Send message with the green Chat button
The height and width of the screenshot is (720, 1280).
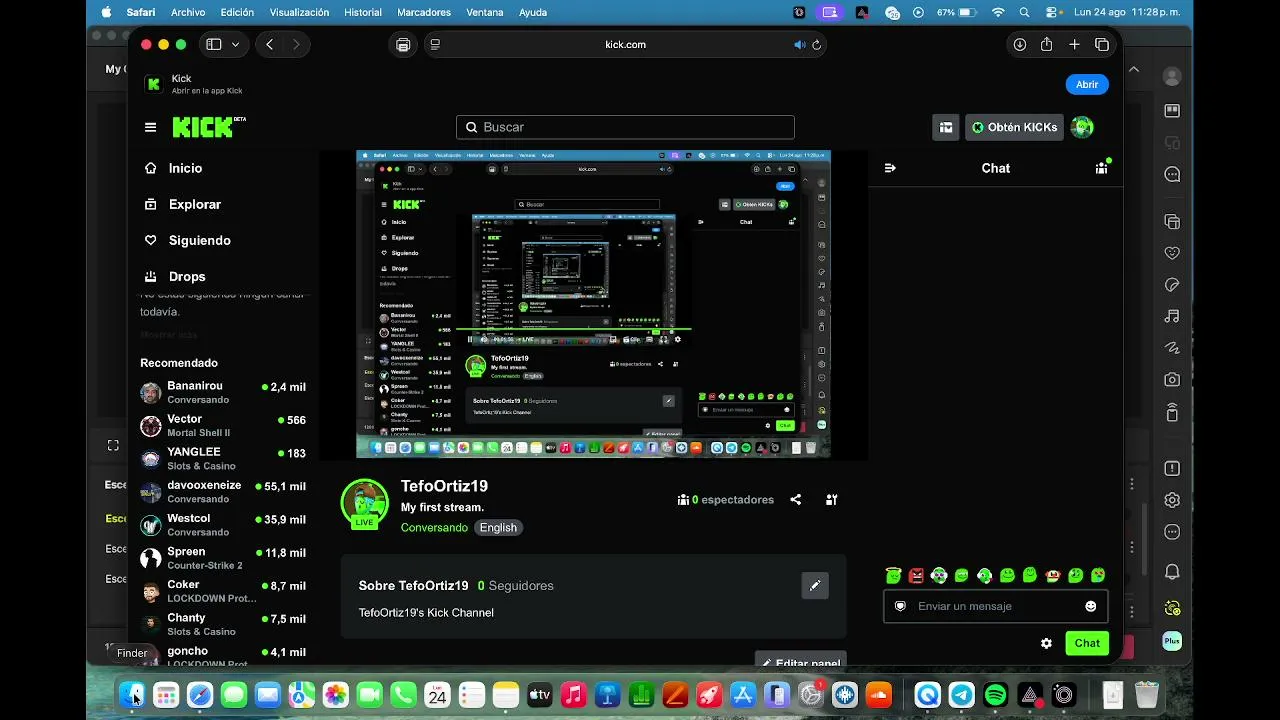click(x=1087, y=643)
